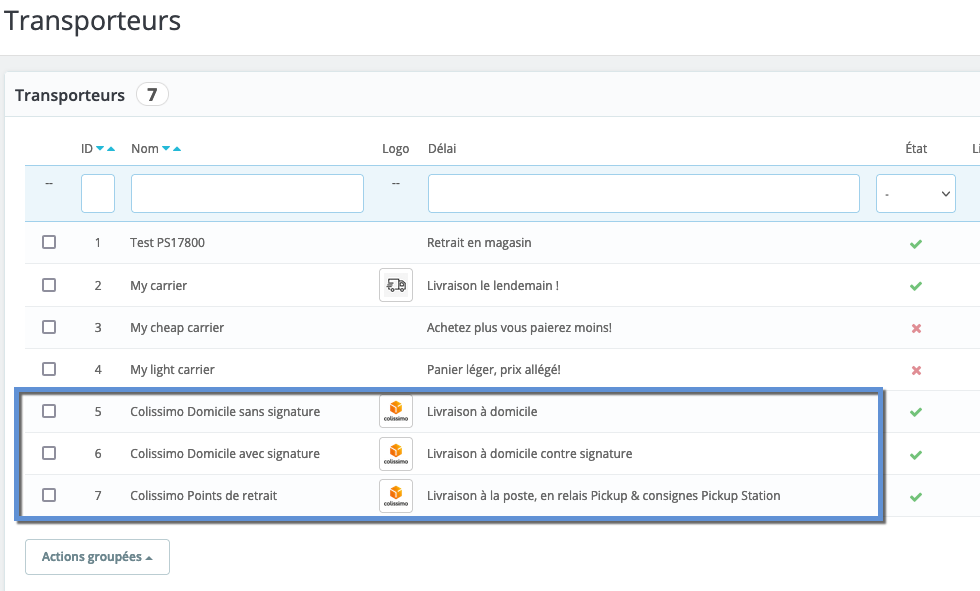Viewport: 980px width, 591px height.
Task: Click Livraison à domicile delay cell
Action: [x=482, y=412]
